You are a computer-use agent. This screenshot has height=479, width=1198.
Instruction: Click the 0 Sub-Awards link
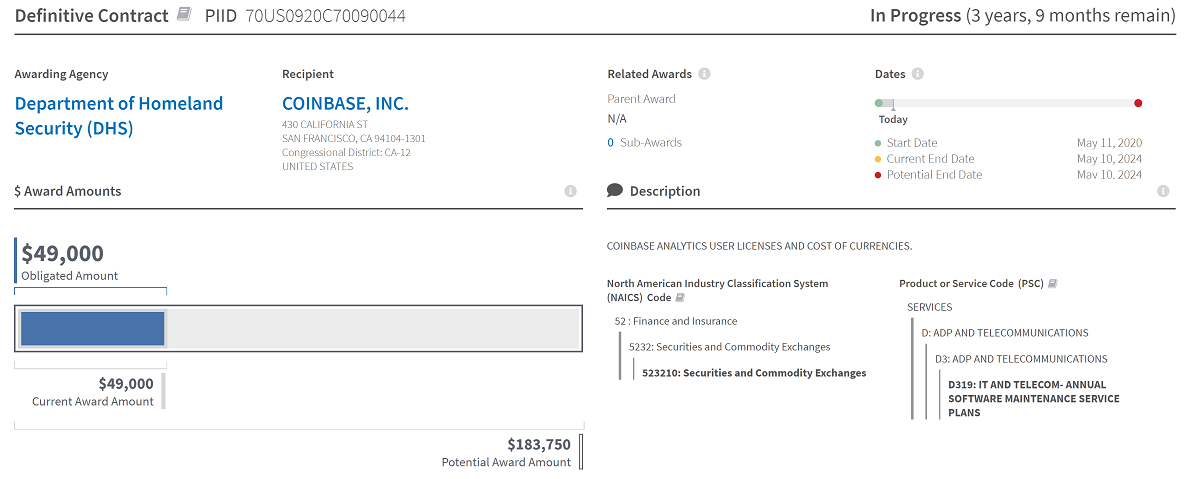pyautogui.click(x=644, y=143)
